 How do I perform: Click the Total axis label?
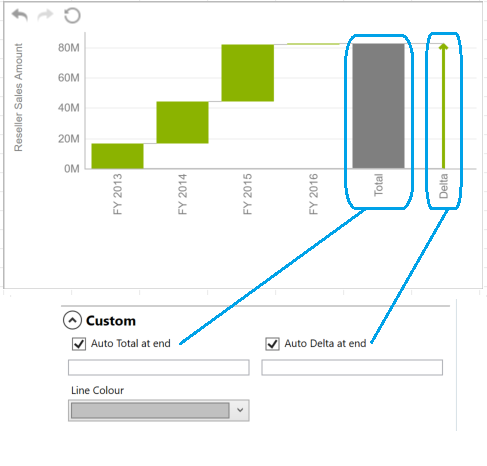[378, 185]
